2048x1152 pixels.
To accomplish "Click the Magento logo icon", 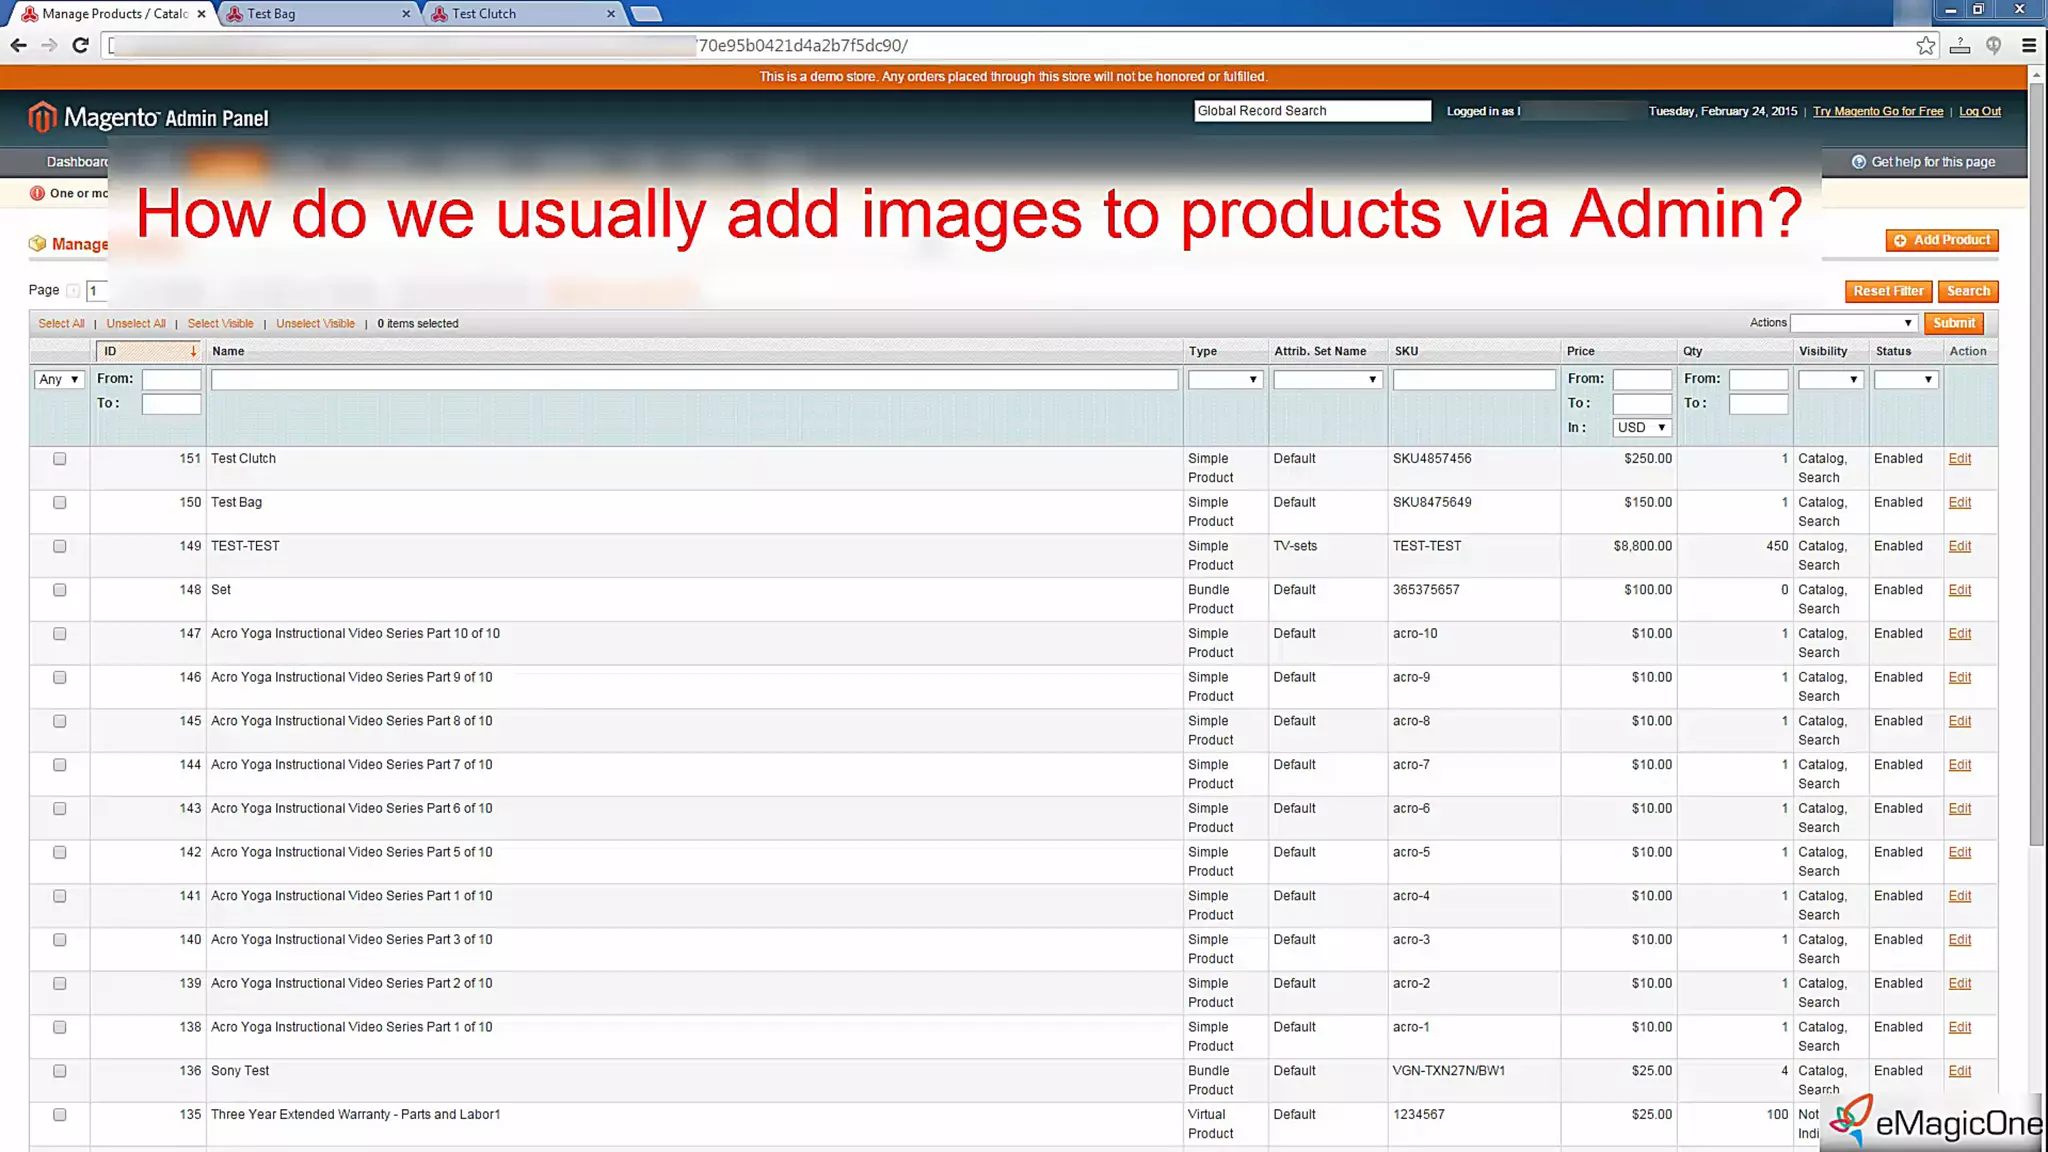I will point(41,117).
